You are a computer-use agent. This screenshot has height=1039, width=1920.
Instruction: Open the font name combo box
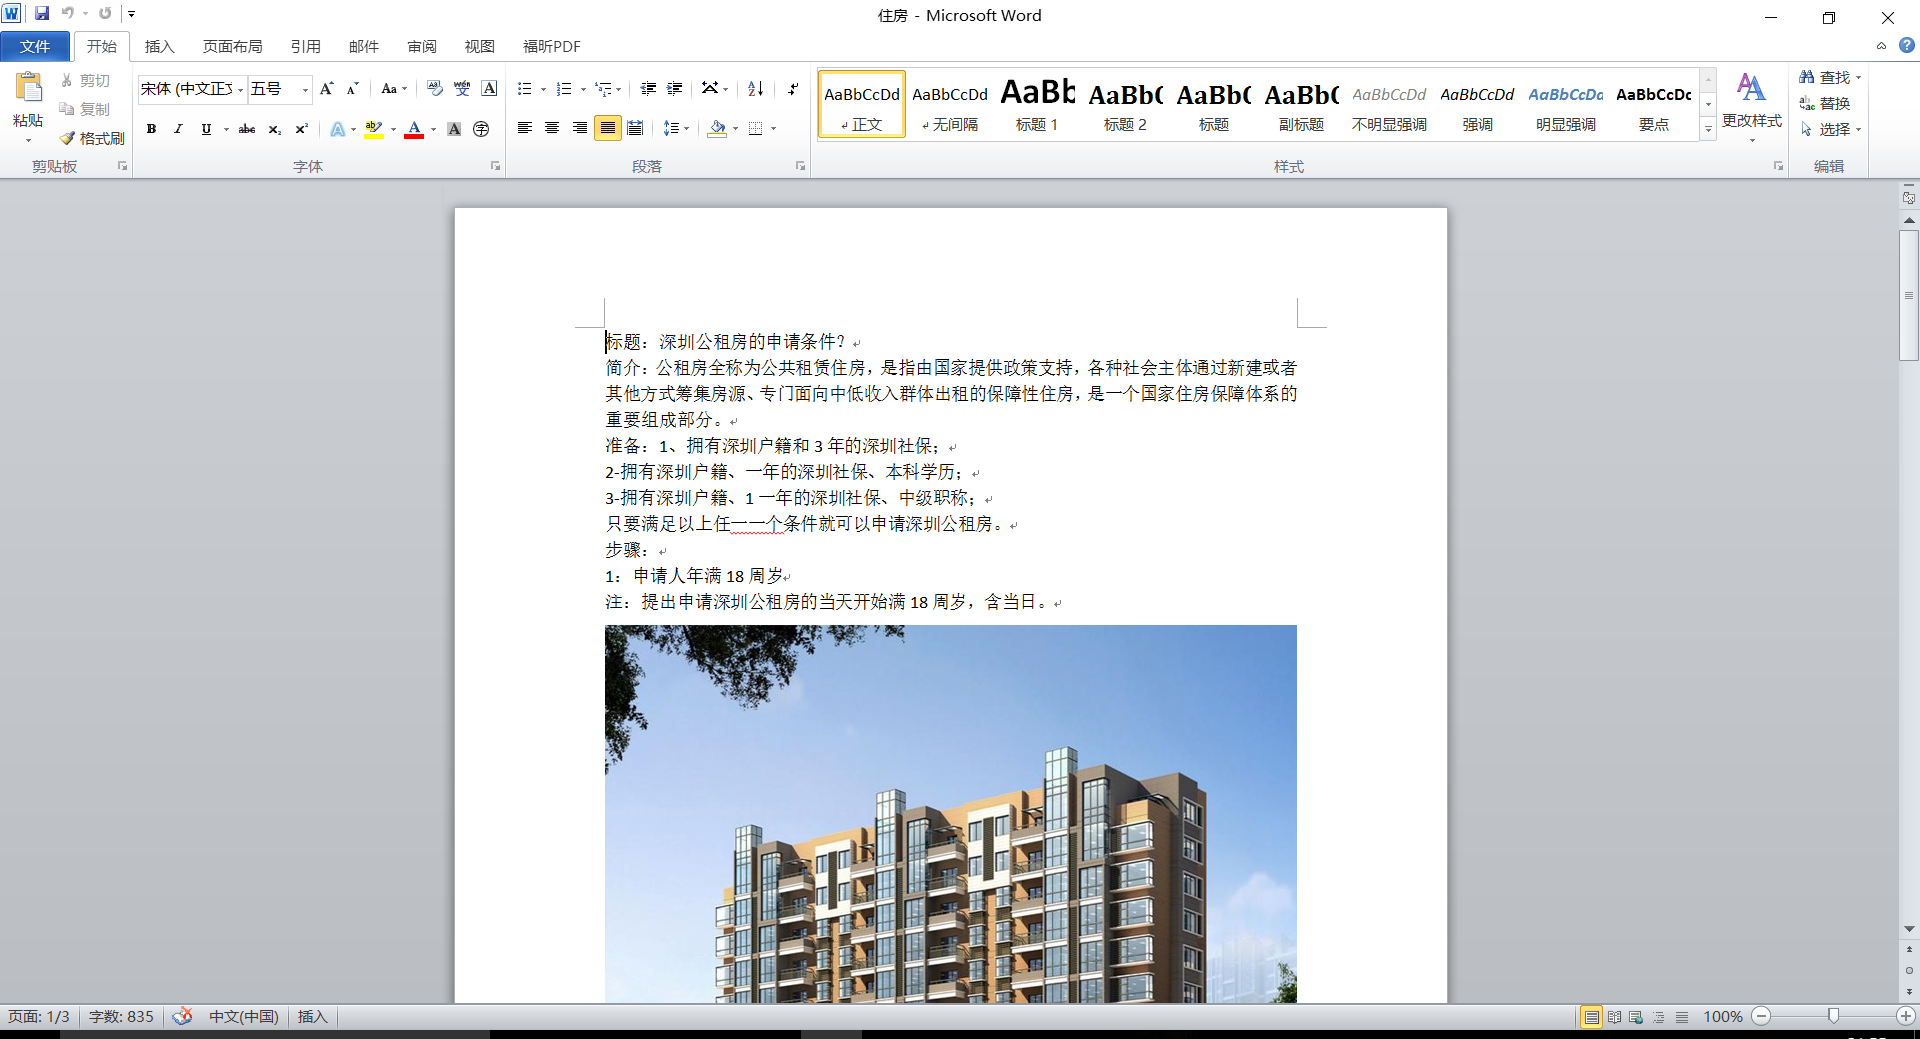(192, 89)
